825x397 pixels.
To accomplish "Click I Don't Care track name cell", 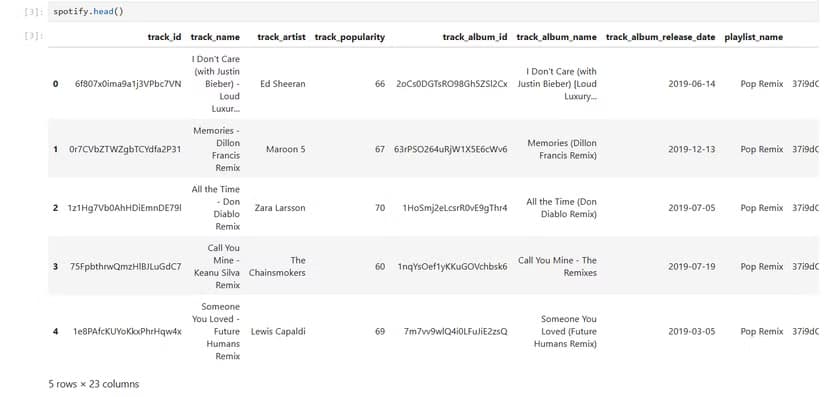I will pyautogui.click(x=216, y=84).
